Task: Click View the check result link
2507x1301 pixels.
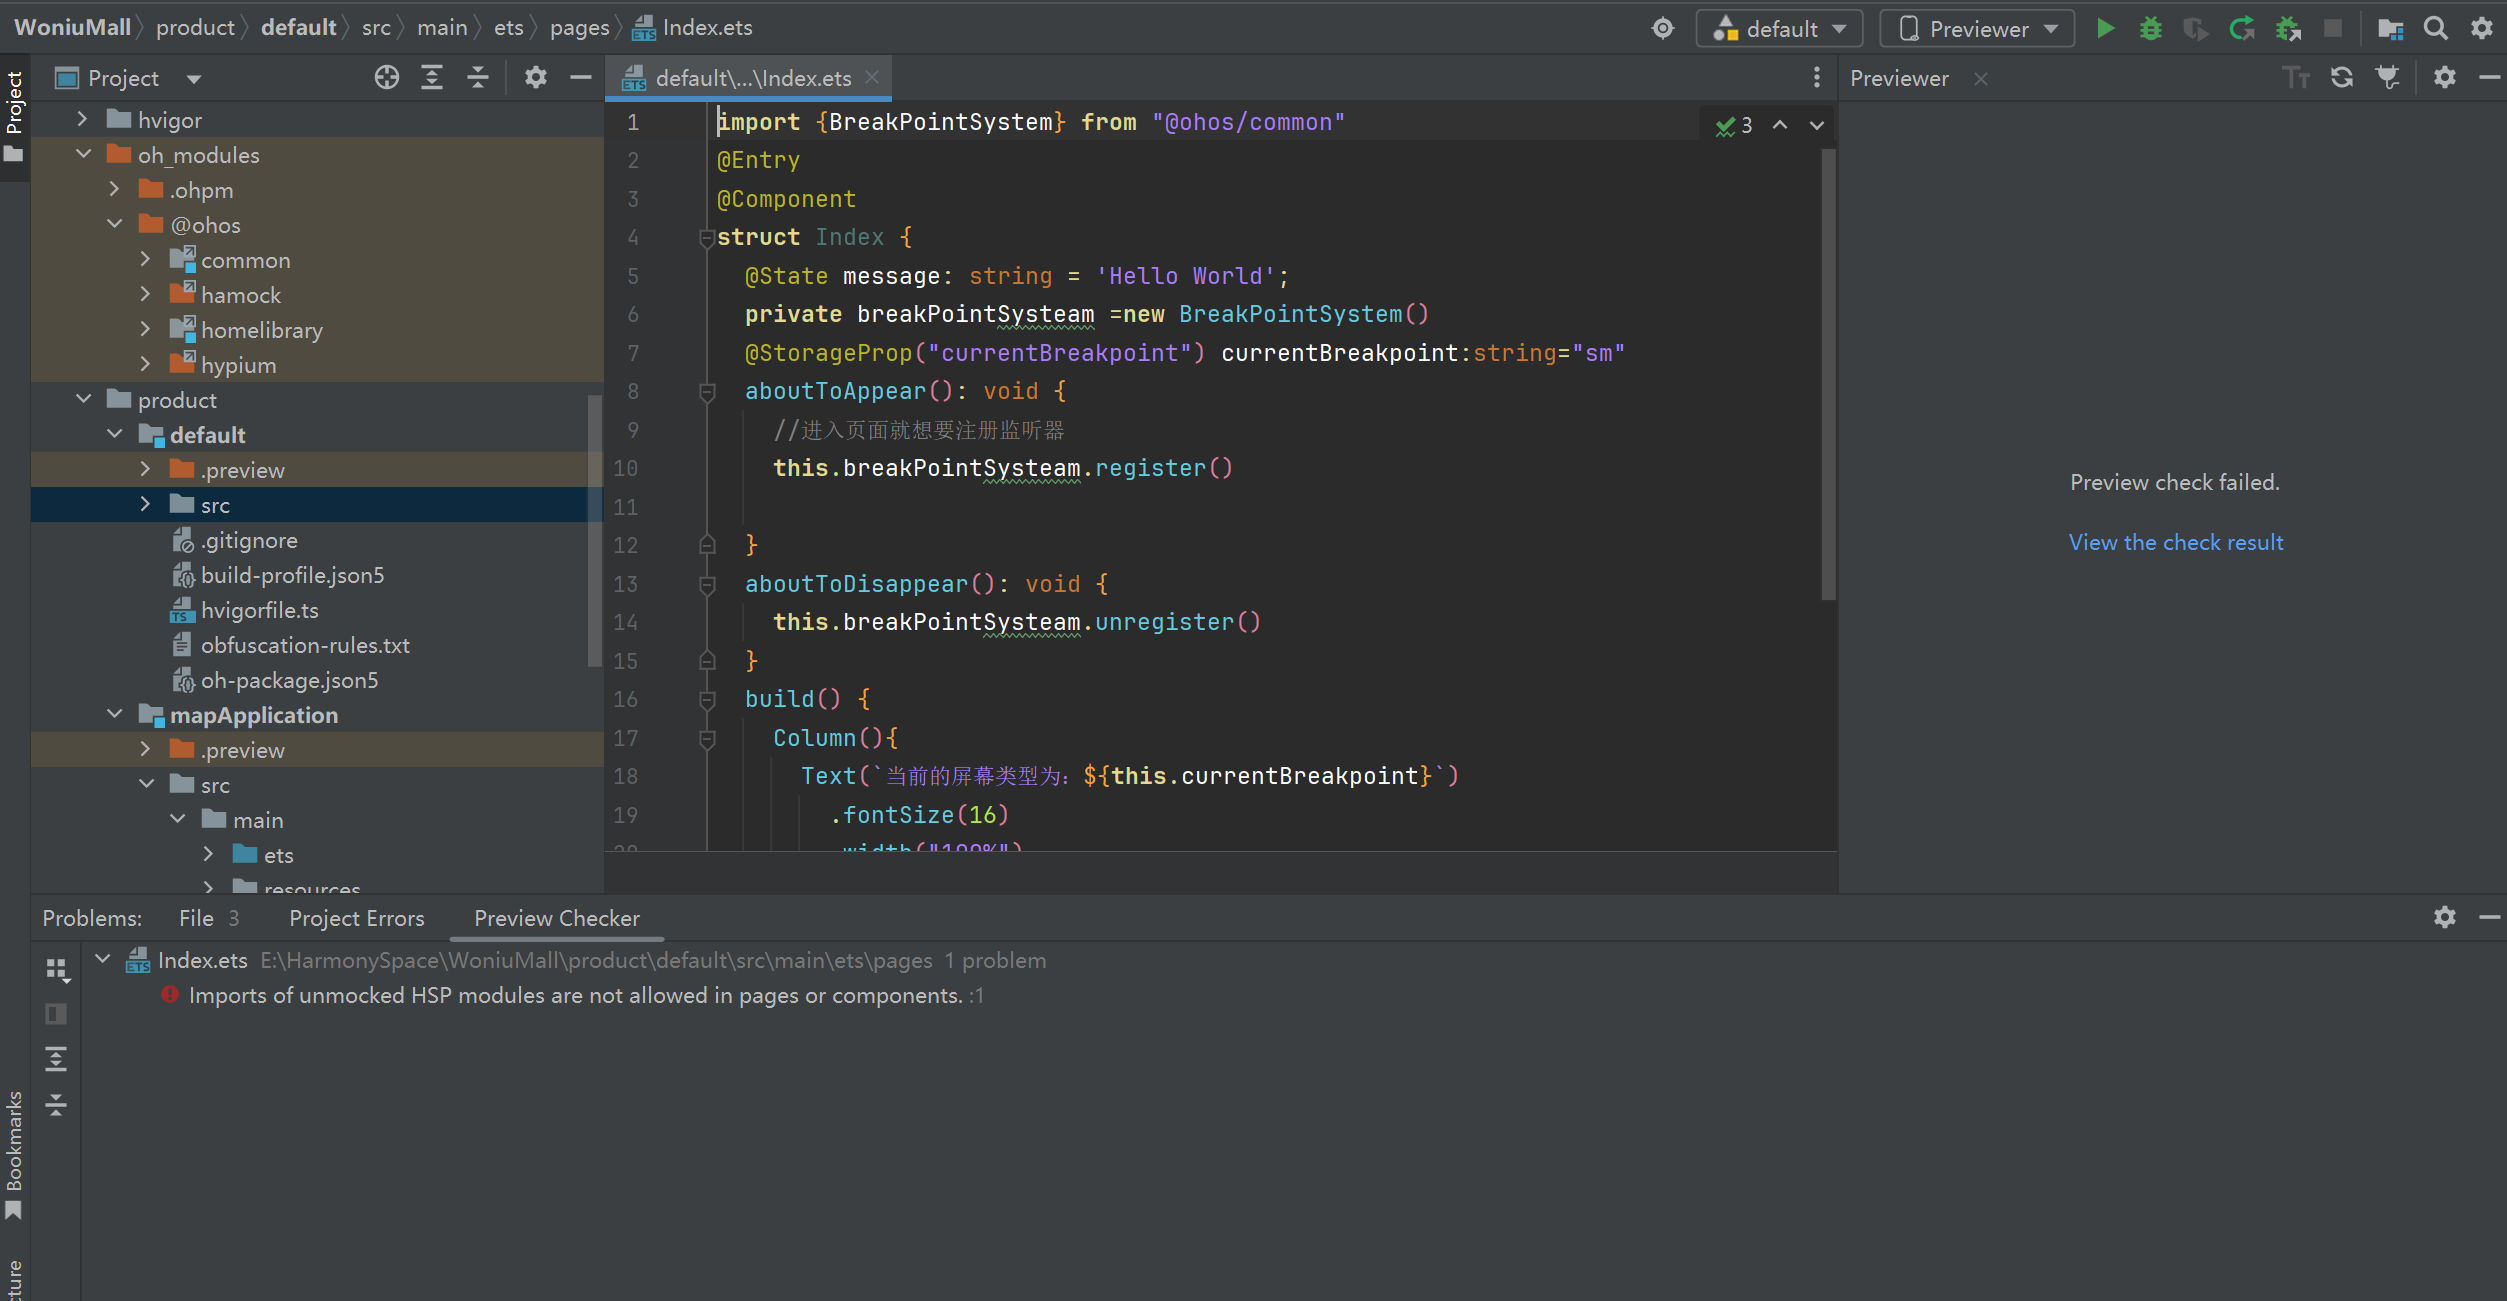Action: point(2176,542)
